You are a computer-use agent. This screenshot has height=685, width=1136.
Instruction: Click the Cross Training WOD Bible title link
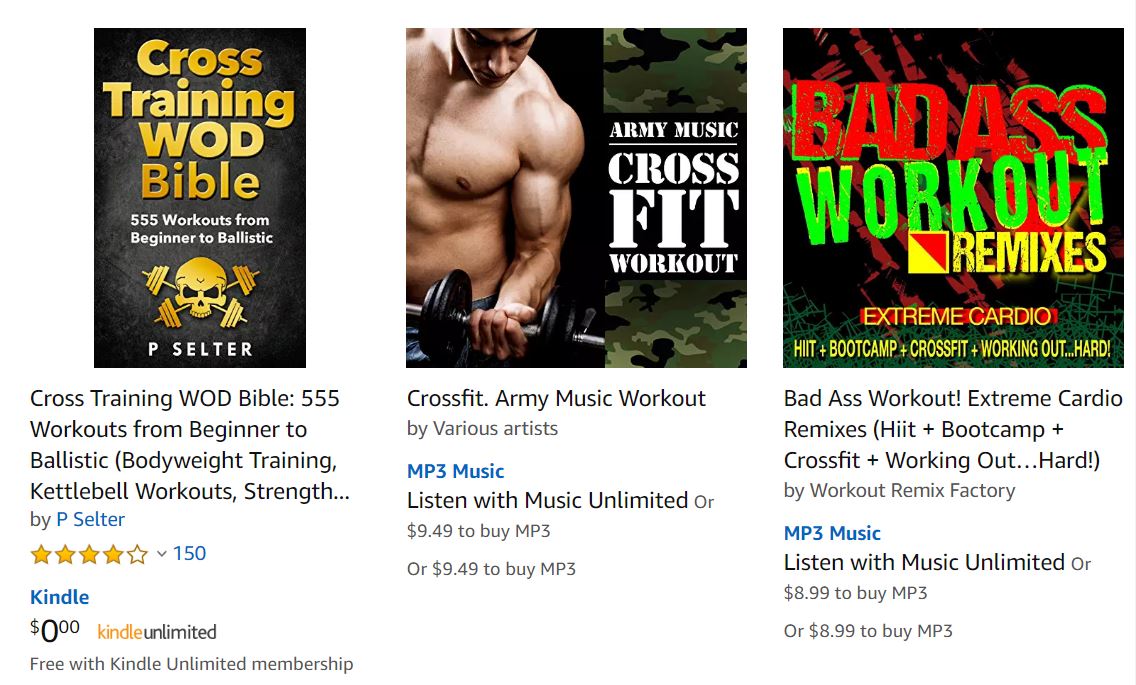tap(190, 444)
